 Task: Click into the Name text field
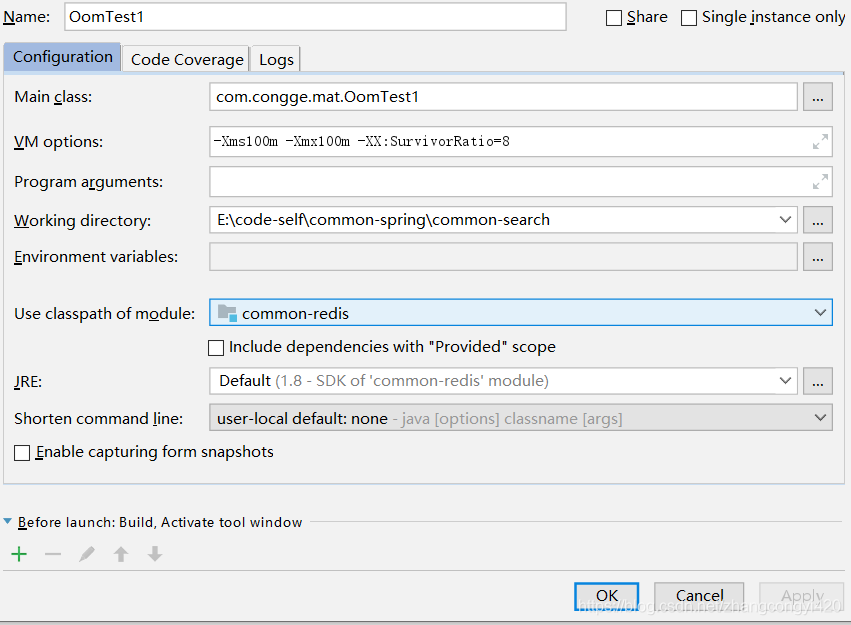(x=314, y=17)
